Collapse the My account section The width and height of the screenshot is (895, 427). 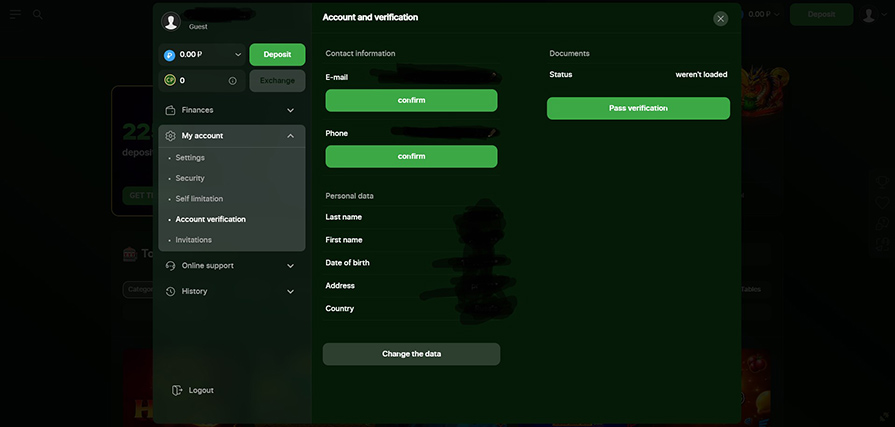290,136
